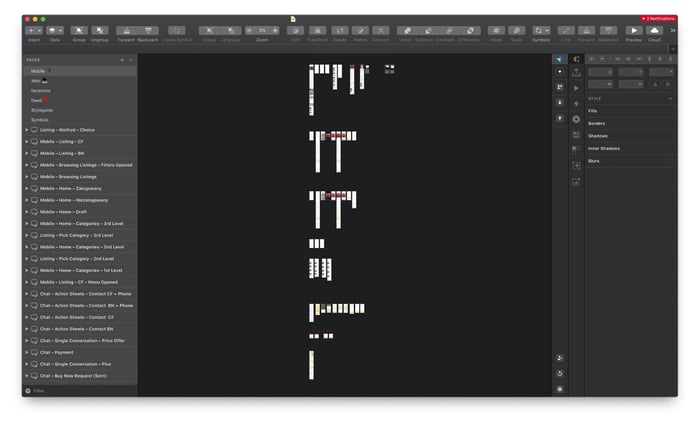Add a new page with plus button
This screenshot has width=700, height=426.
click(122, 60)
